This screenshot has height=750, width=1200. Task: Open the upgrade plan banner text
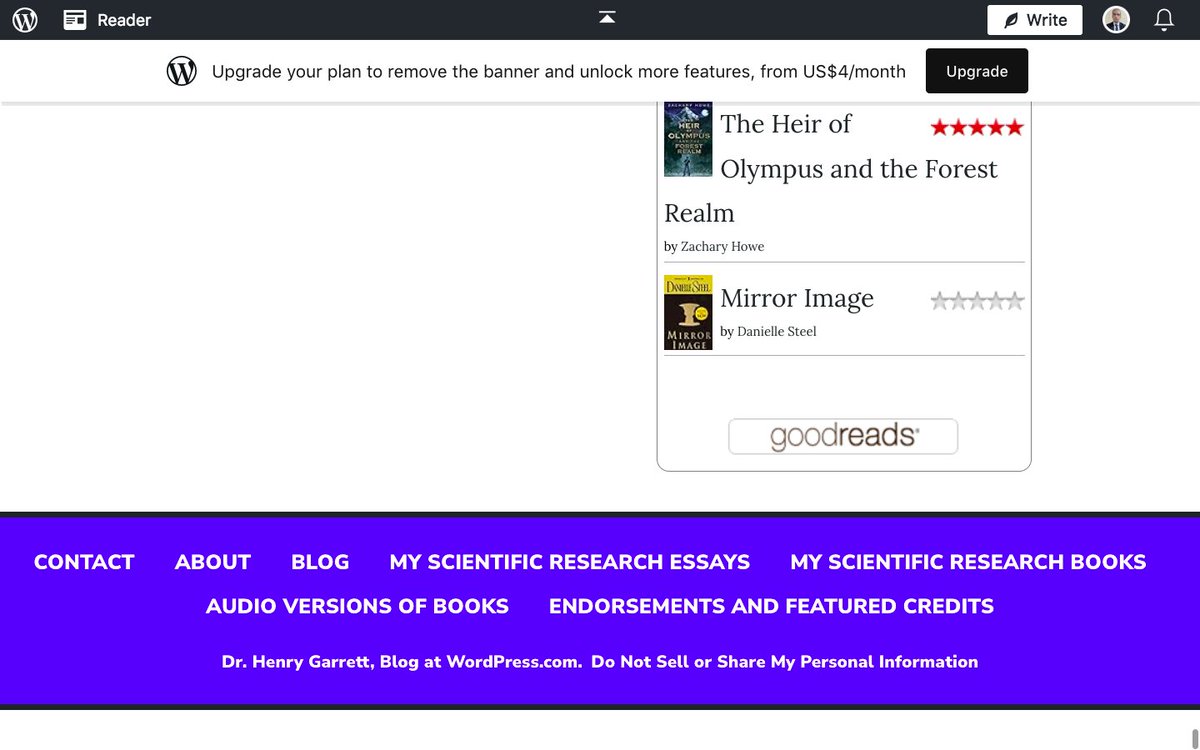(x=559, y=71)
